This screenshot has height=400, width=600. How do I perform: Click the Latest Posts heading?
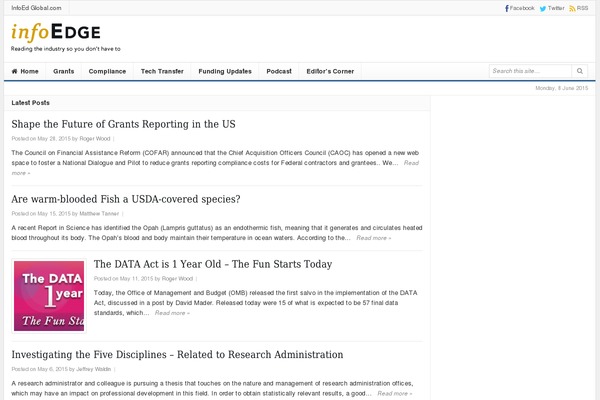click(x=31, y=103)
